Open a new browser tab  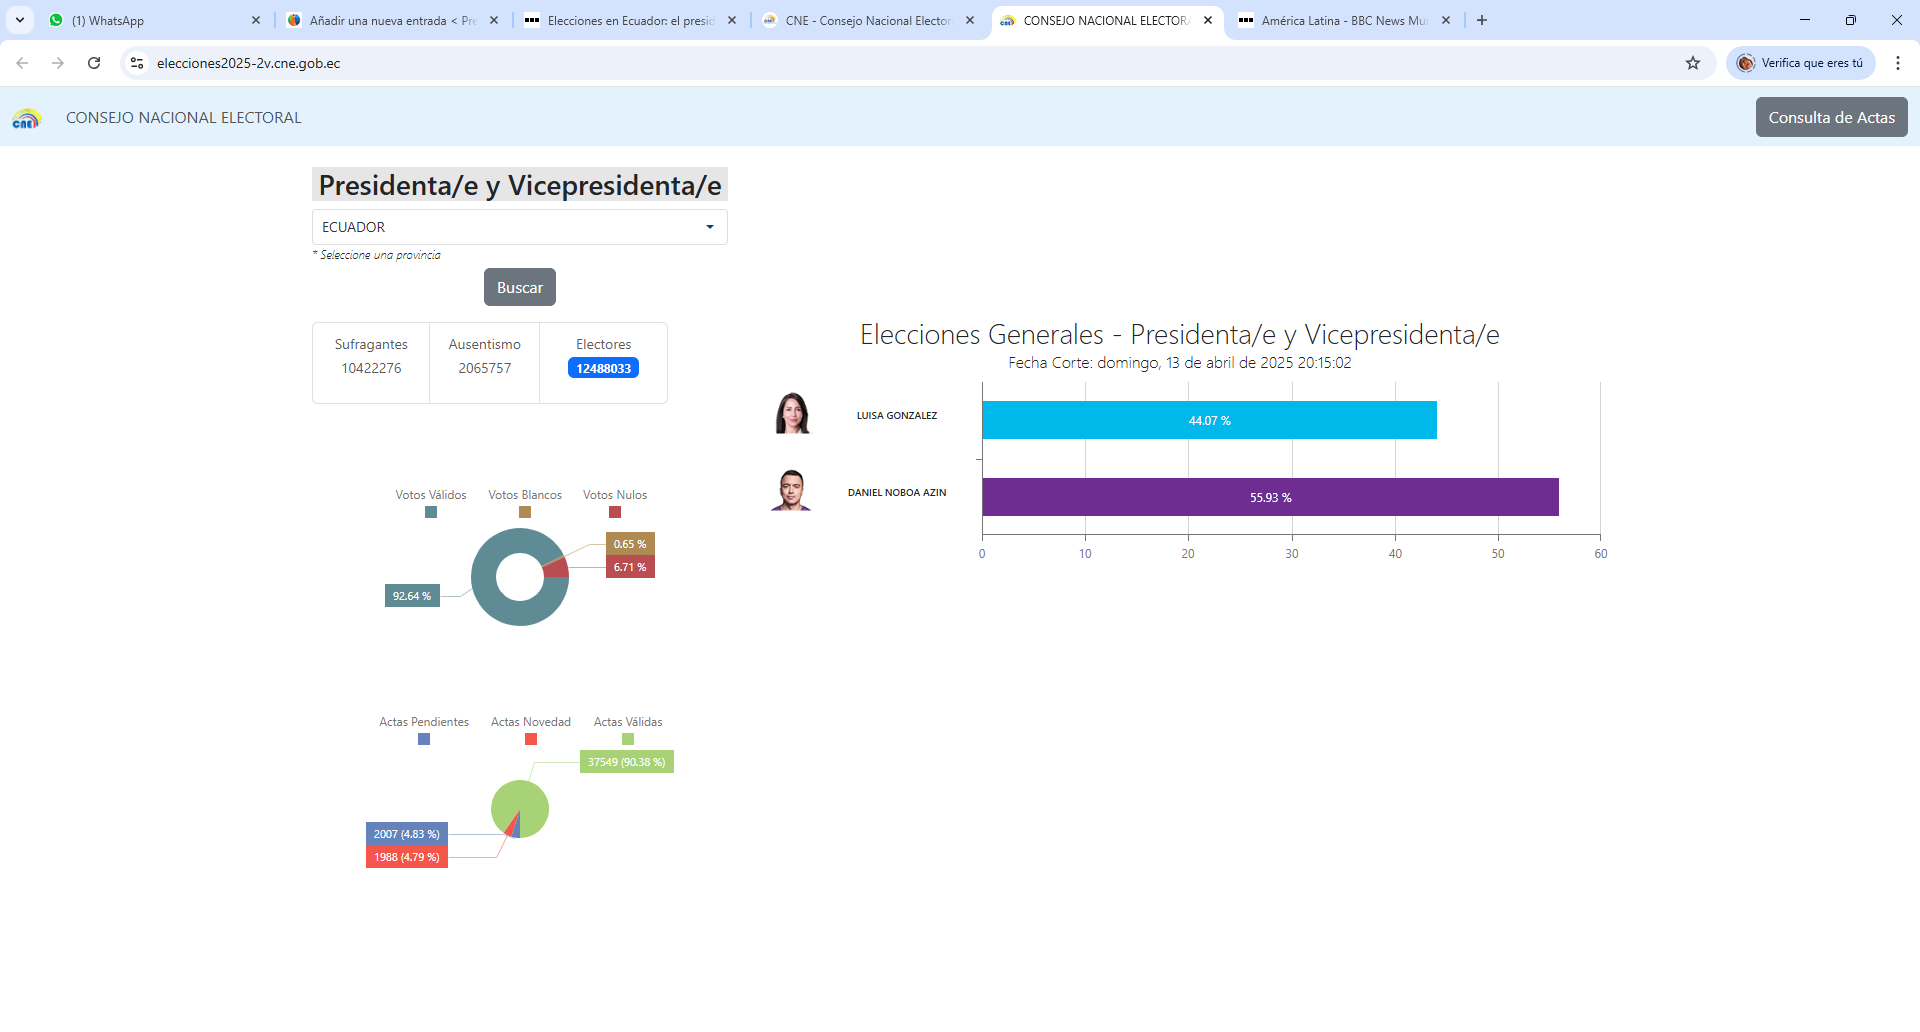tap(1481, 20)
